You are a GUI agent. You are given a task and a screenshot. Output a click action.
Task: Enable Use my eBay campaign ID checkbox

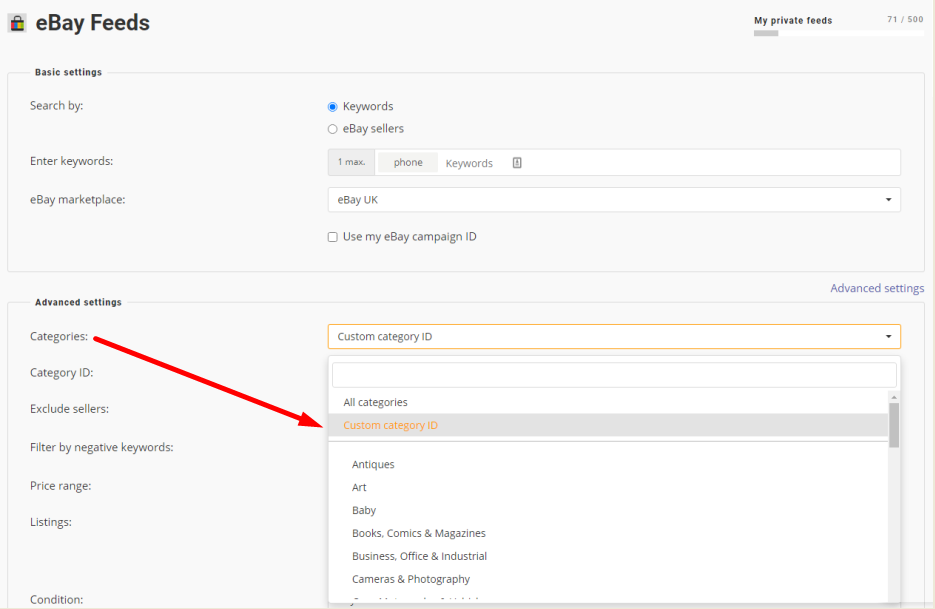(x=333, y=237)
